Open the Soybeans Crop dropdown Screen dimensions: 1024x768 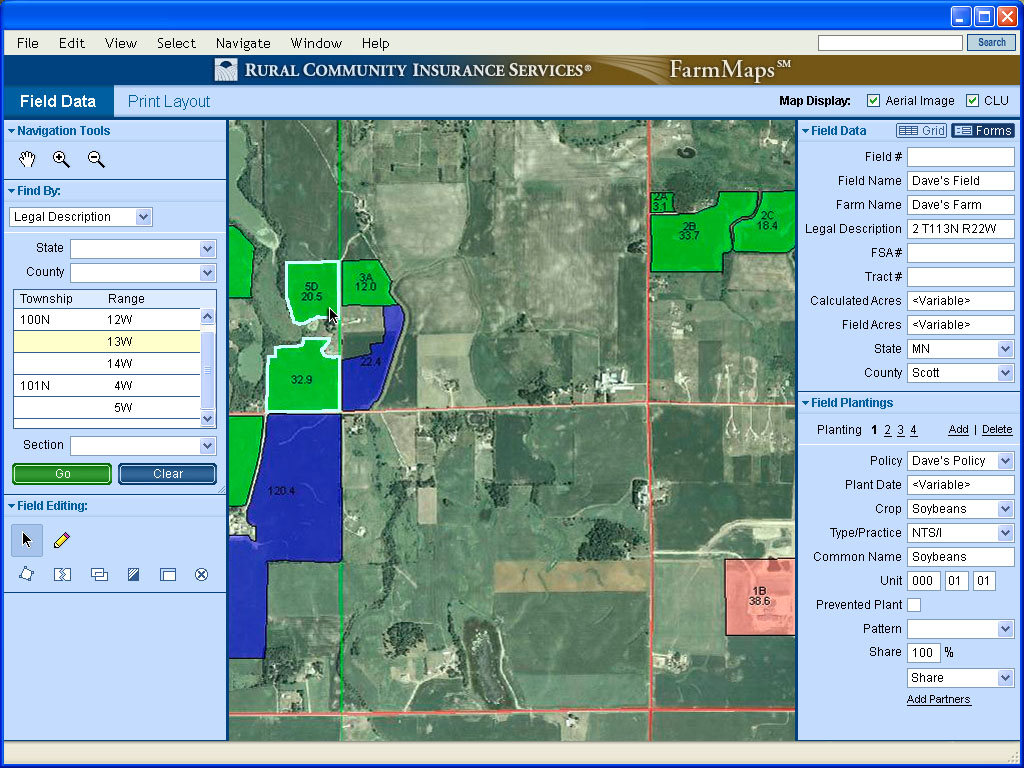coord(1005,509)
